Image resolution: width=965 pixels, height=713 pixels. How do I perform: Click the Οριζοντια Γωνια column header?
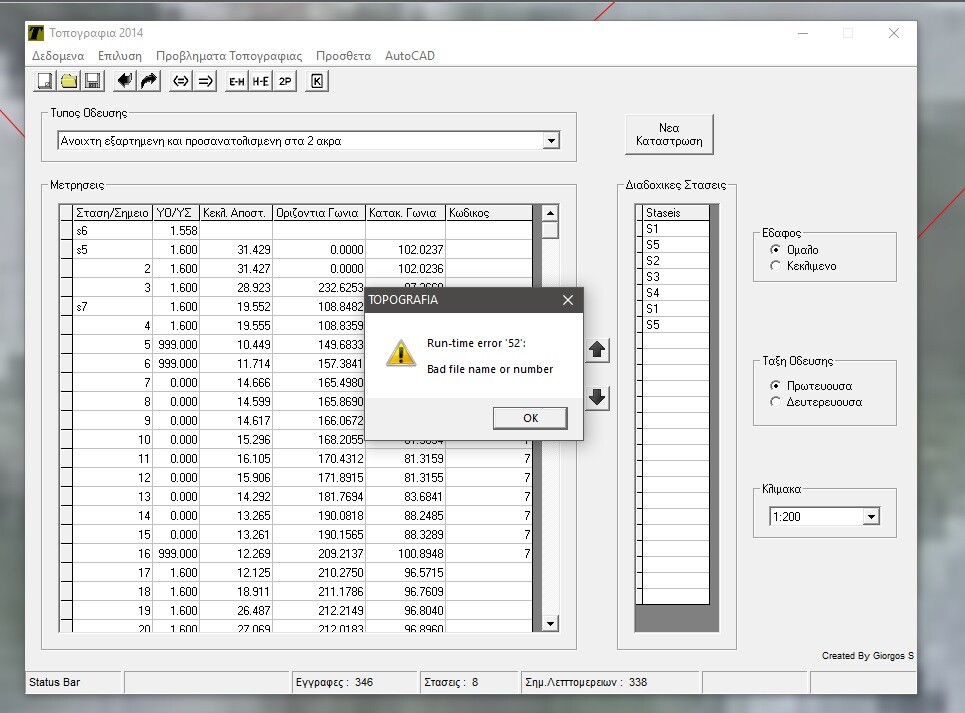(x=319, y=213)
